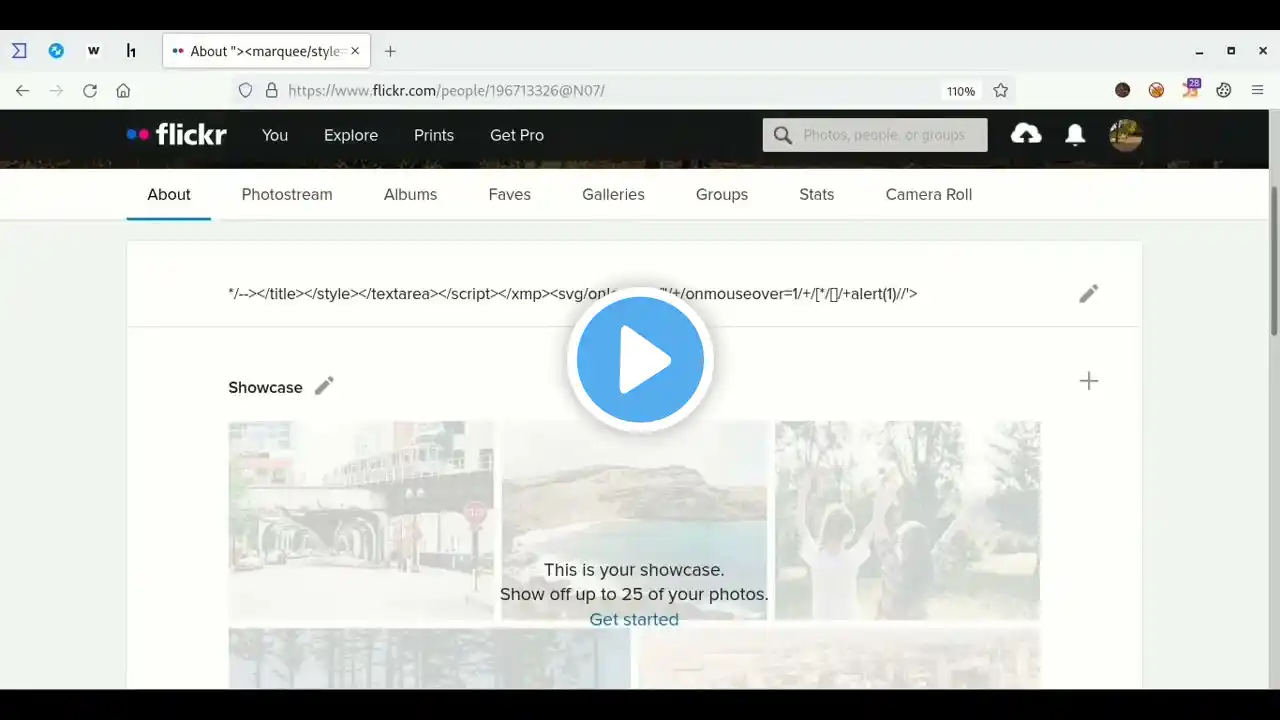This screenshot has width=1280, height=720.
Task: Open the pinned tab with the h icon
Action: coord(131,51)
